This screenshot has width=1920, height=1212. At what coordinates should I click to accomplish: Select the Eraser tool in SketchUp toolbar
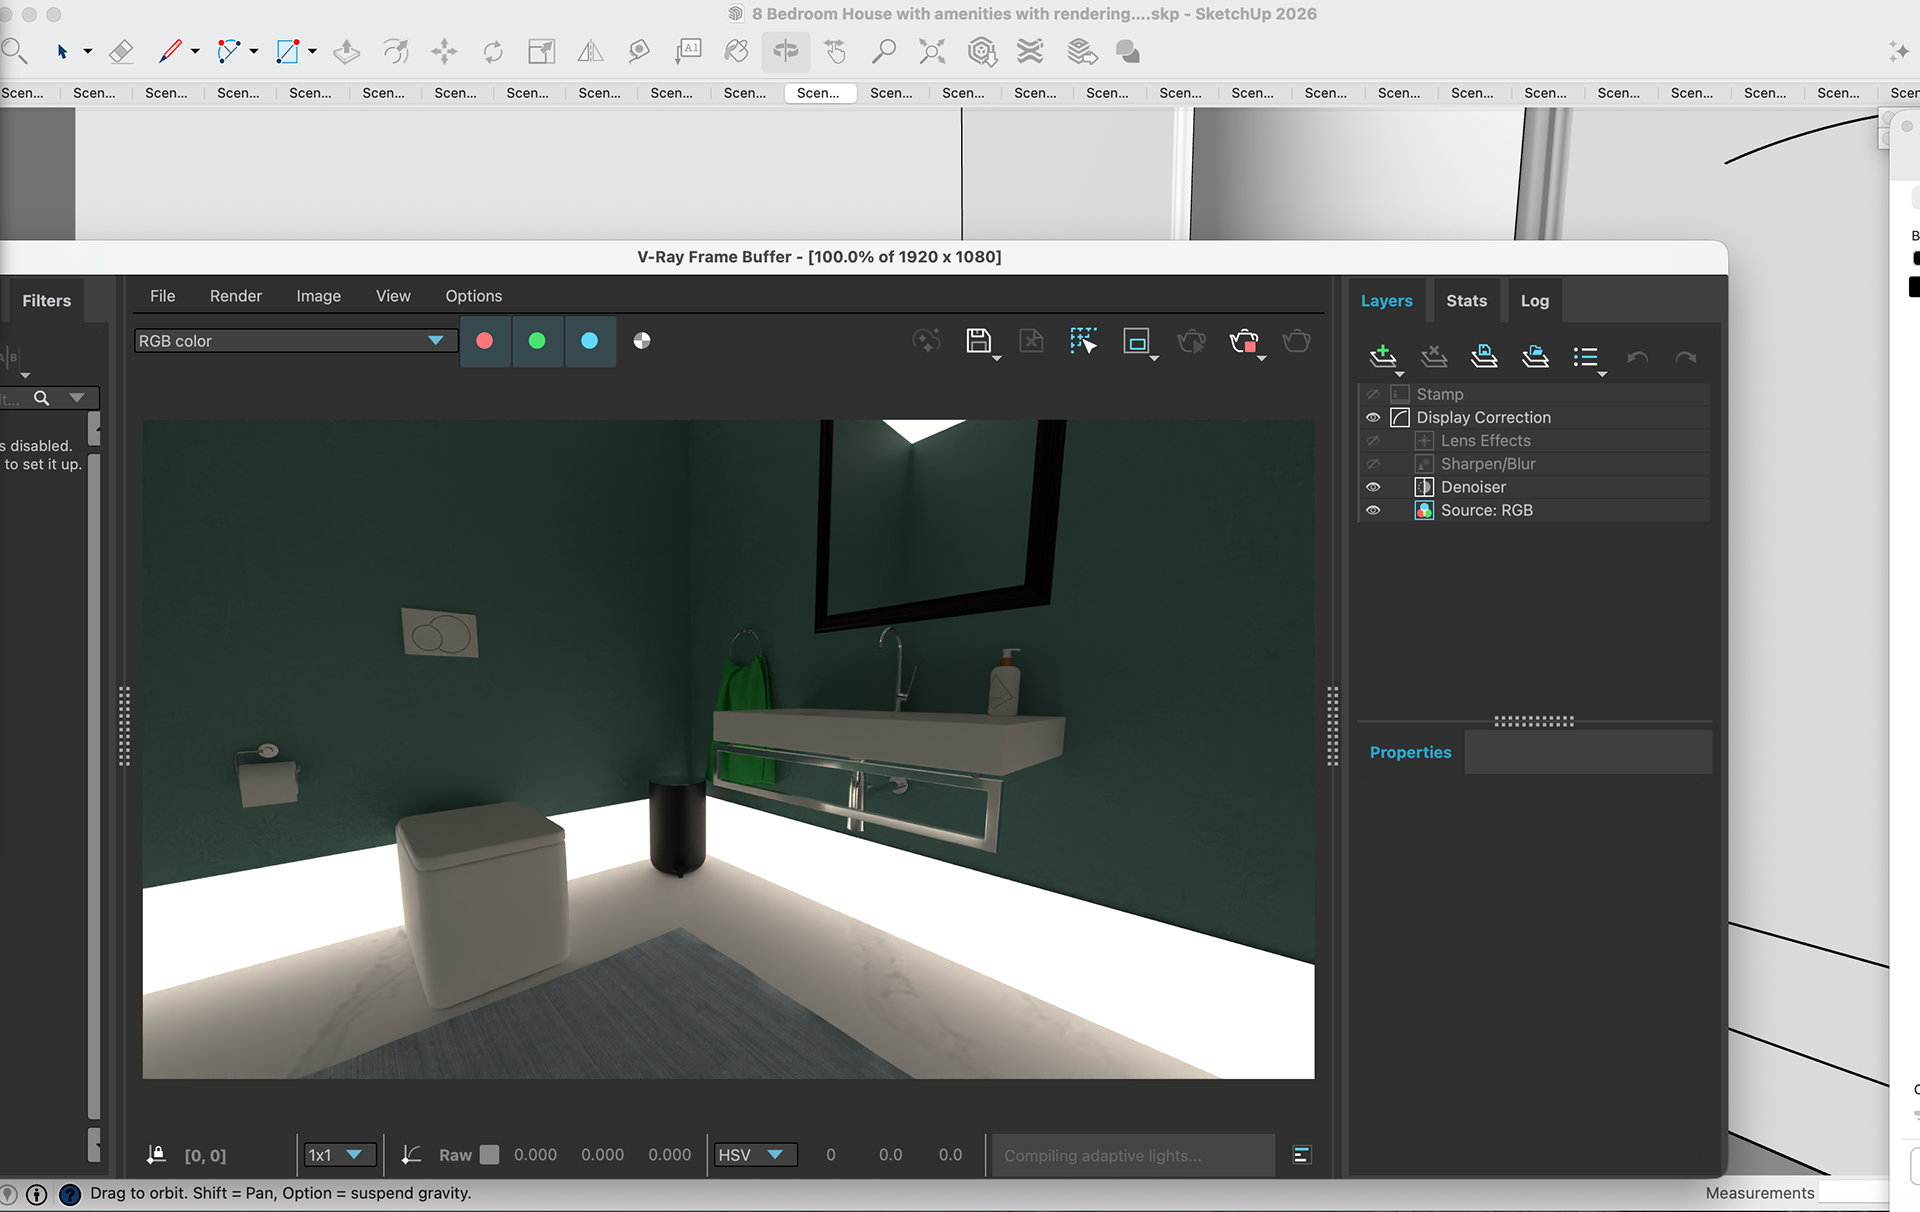click(121, 51)
